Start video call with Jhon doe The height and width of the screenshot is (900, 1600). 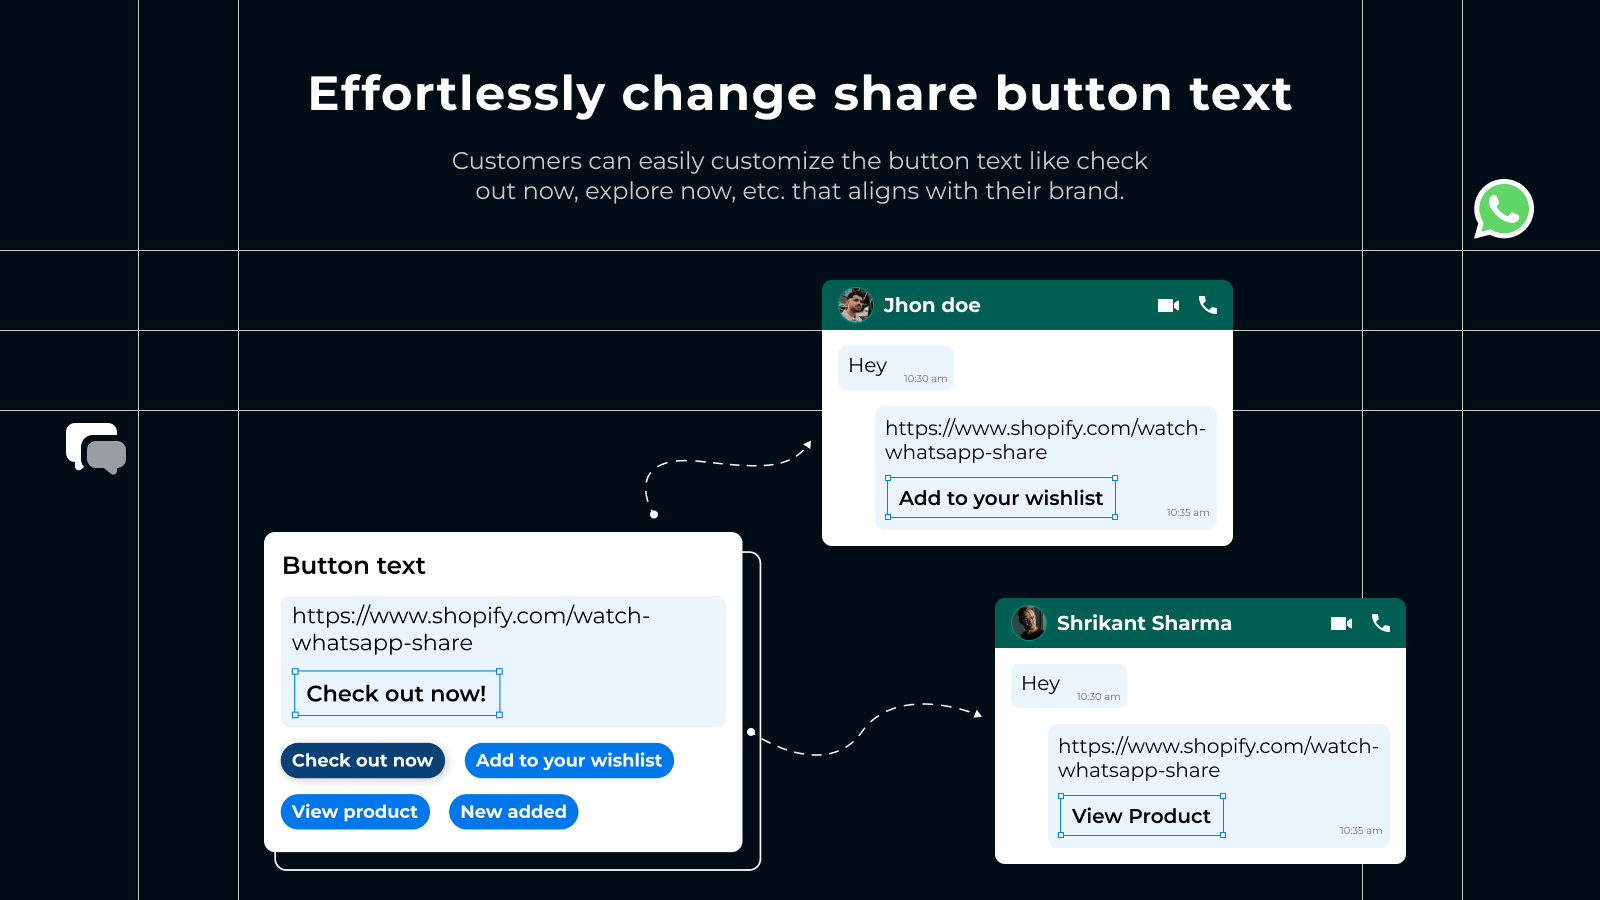point(1168,305)
